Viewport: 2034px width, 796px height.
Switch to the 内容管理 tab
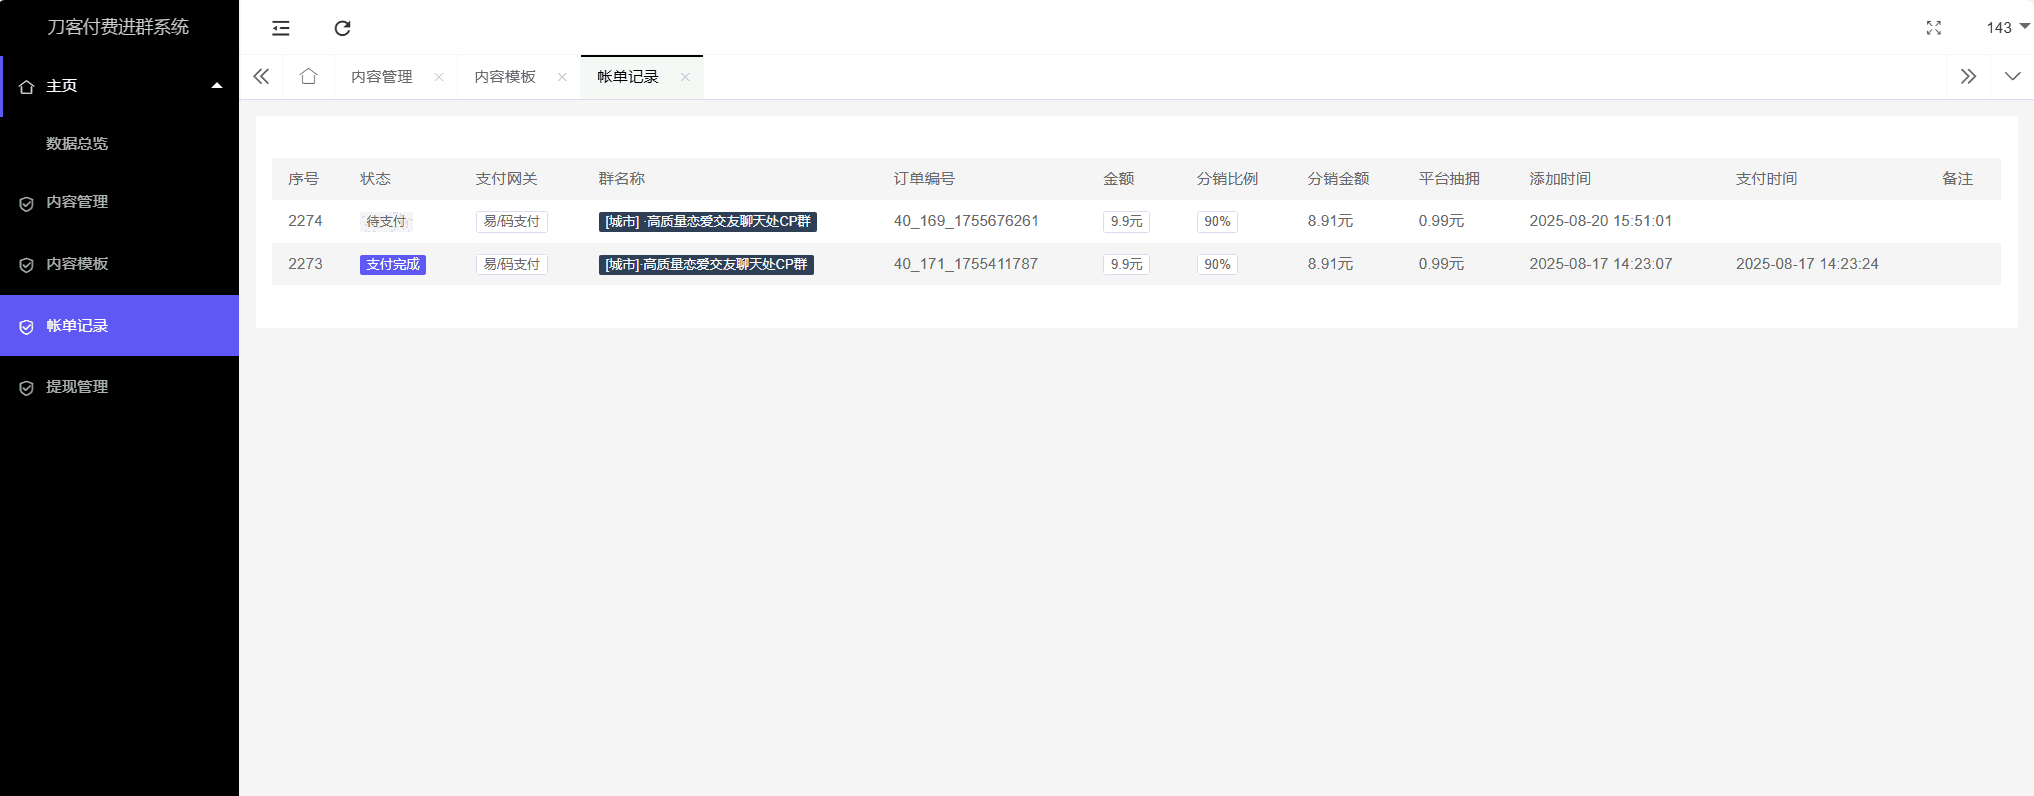tap(382, 77)
